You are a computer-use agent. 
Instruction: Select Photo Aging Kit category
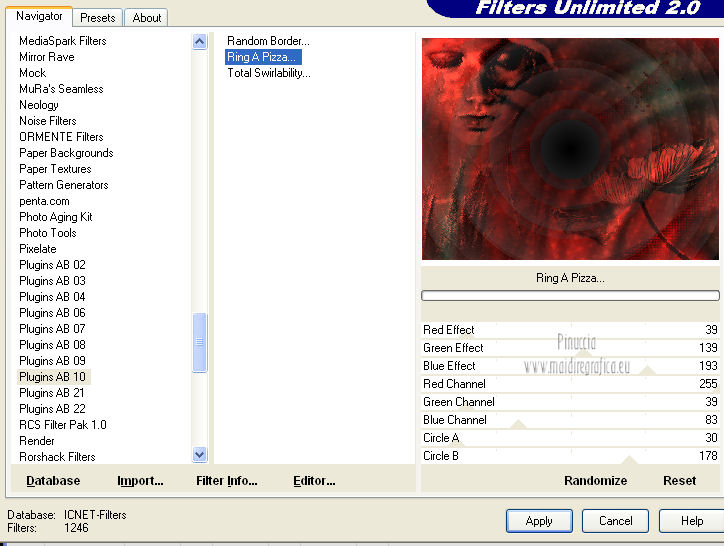click(x=55, y=217)
